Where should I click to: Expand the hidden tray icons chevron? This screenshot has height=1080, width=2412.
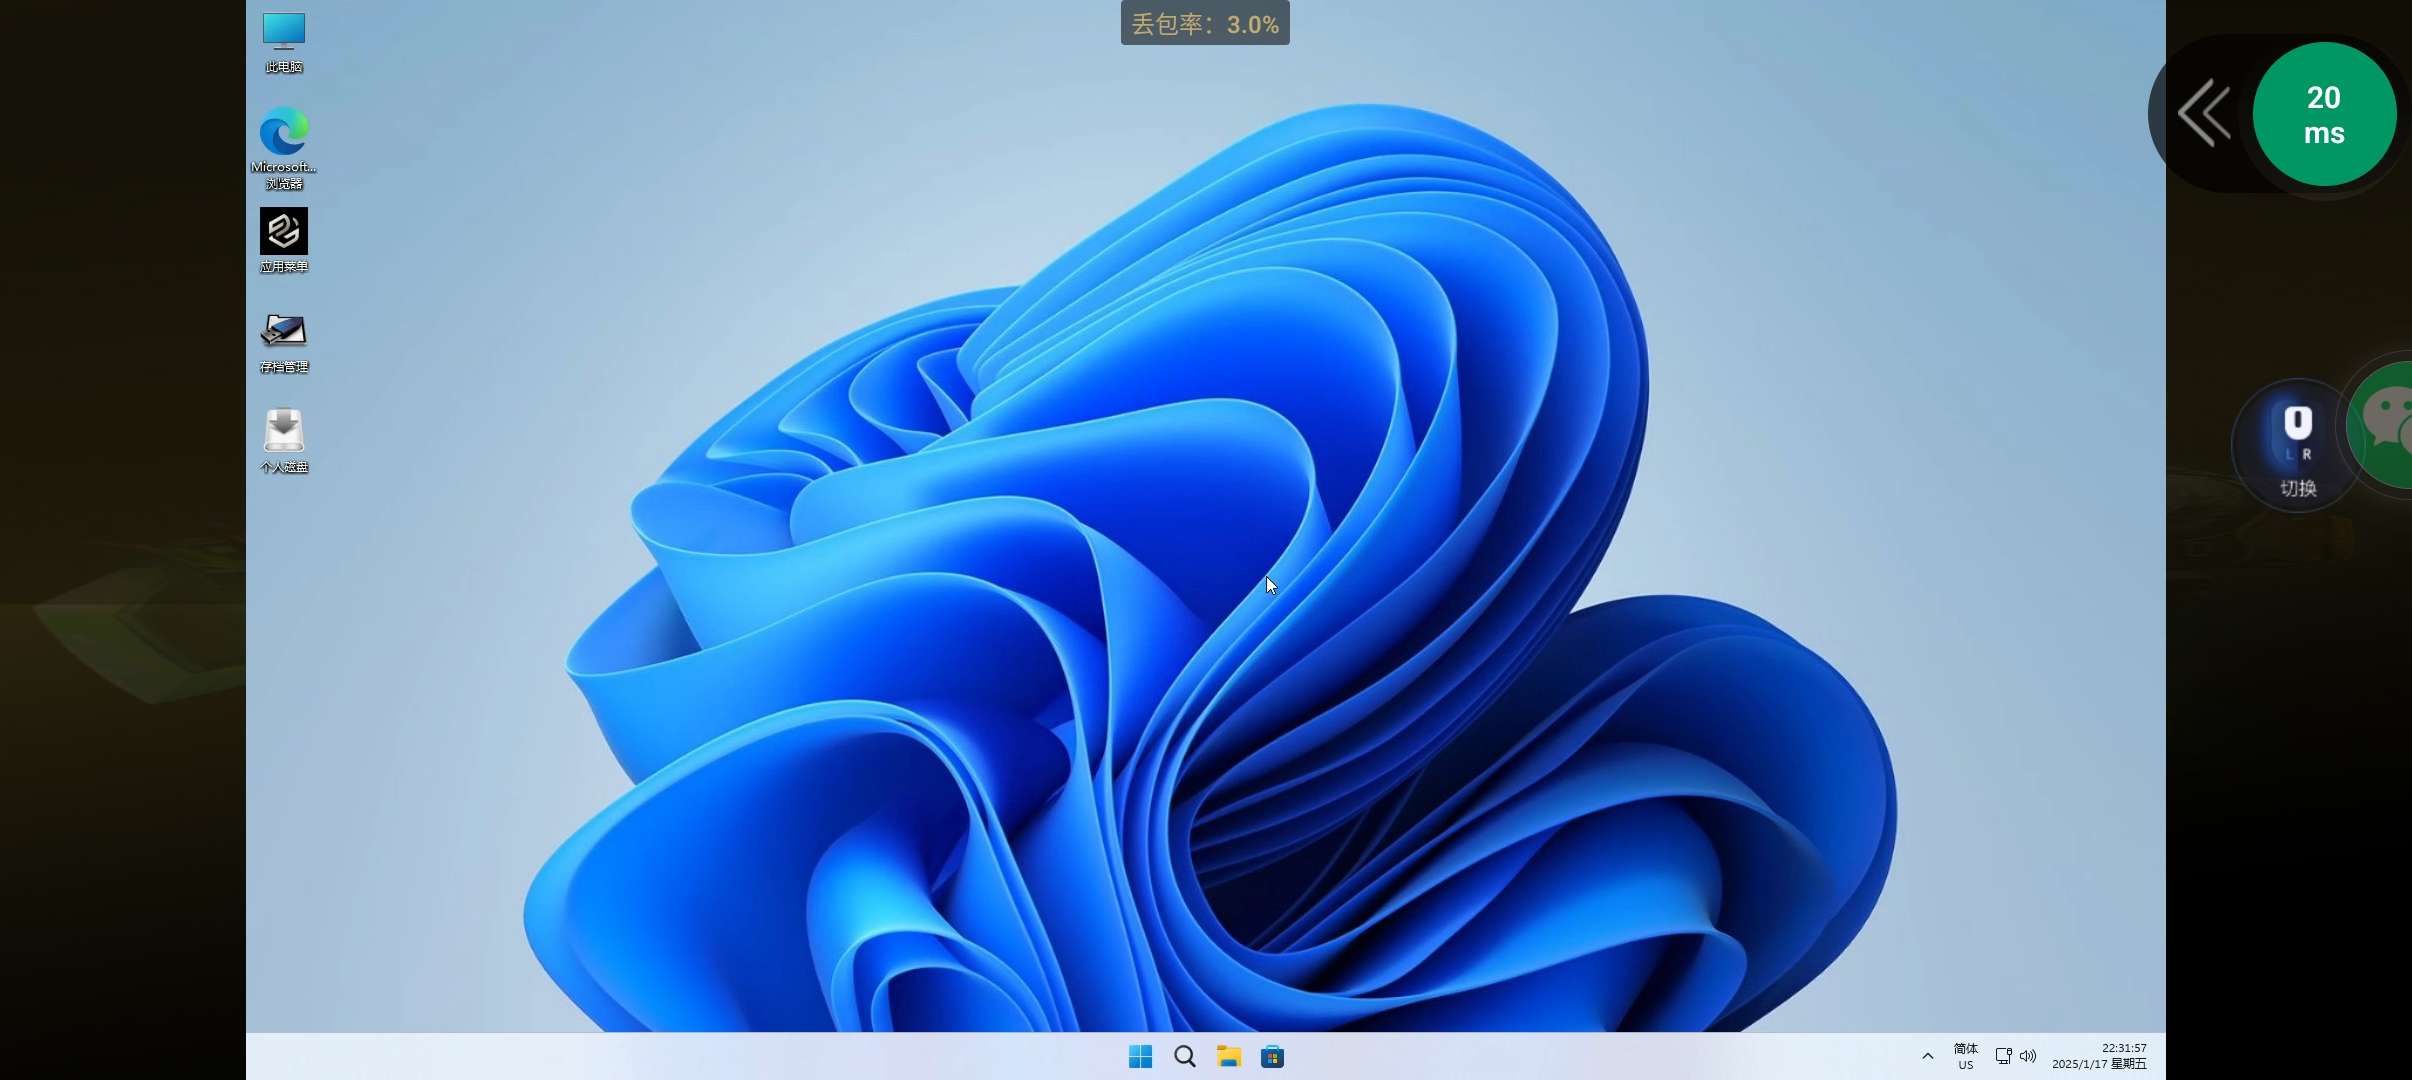pyautogui.click(x=1928, y=1056)
